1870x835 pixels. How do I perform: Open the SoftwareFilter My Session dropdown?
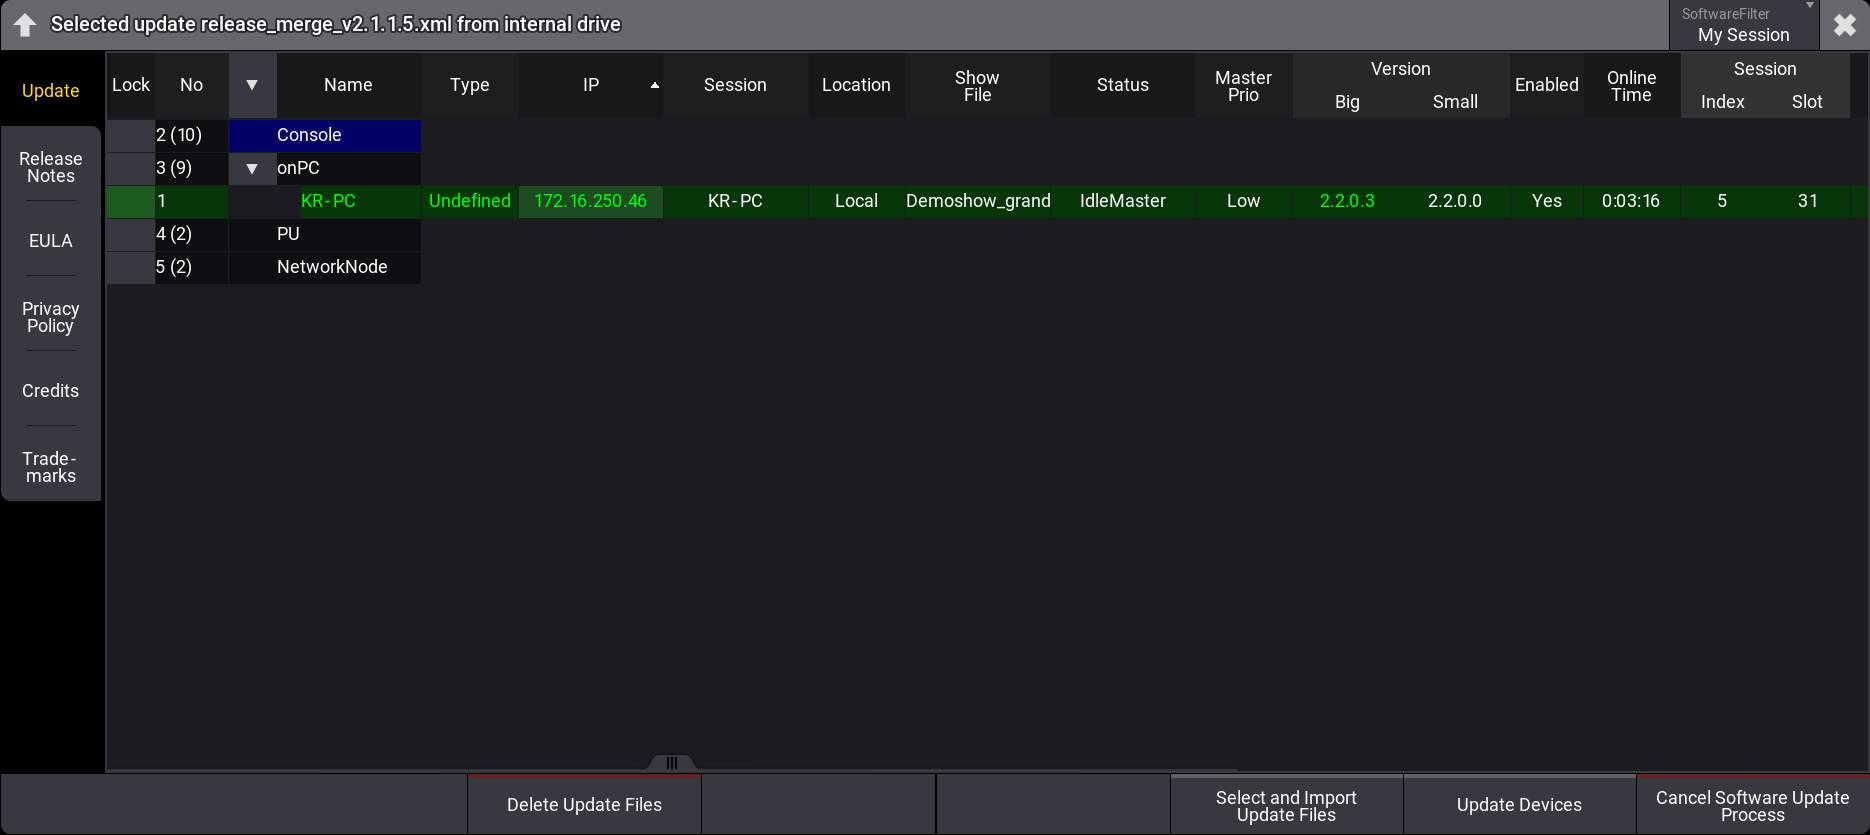coord(1743,25)
